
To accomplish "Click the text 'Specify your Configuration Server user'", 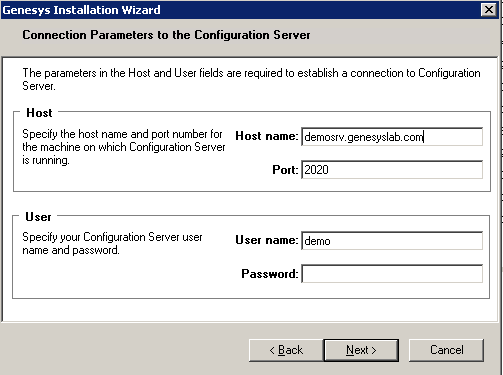I will click(112, 237).
